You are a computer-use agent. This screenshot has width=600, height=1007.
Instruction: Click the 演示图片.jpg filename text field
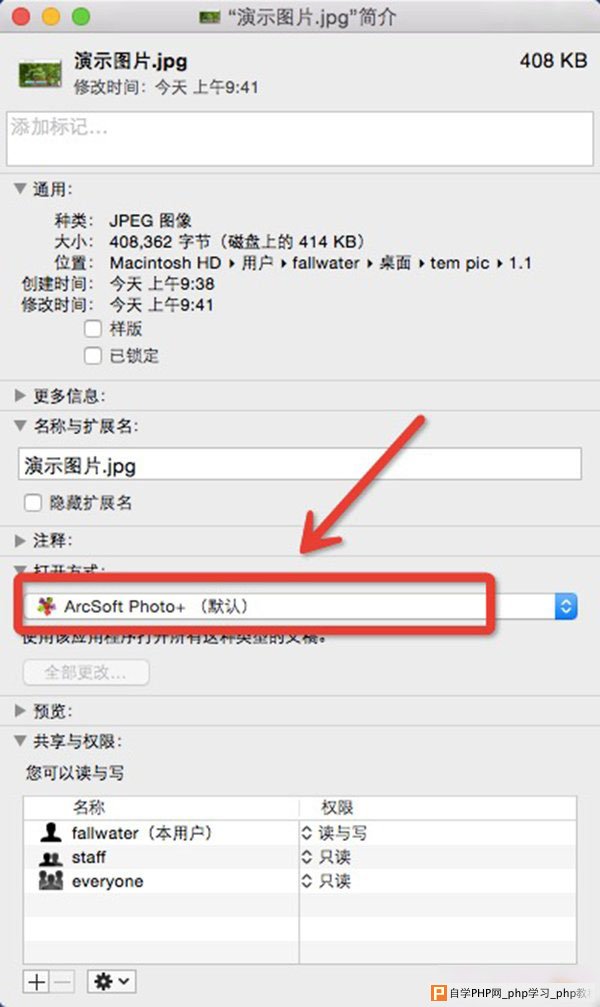tap(300, 464)
